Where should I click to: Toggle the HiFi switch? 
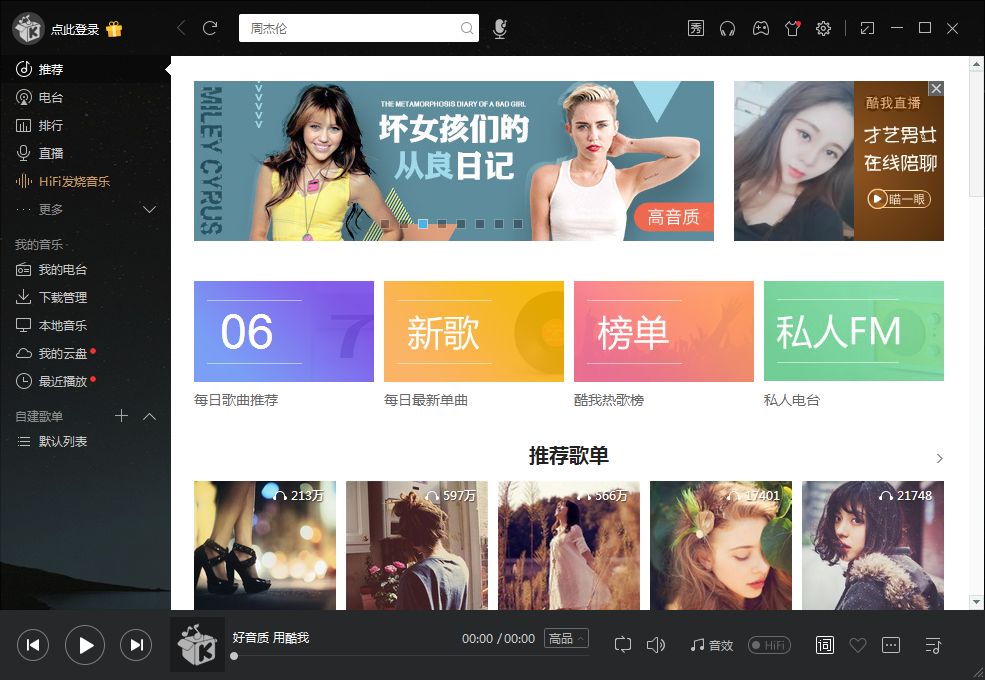click(770, 645)
